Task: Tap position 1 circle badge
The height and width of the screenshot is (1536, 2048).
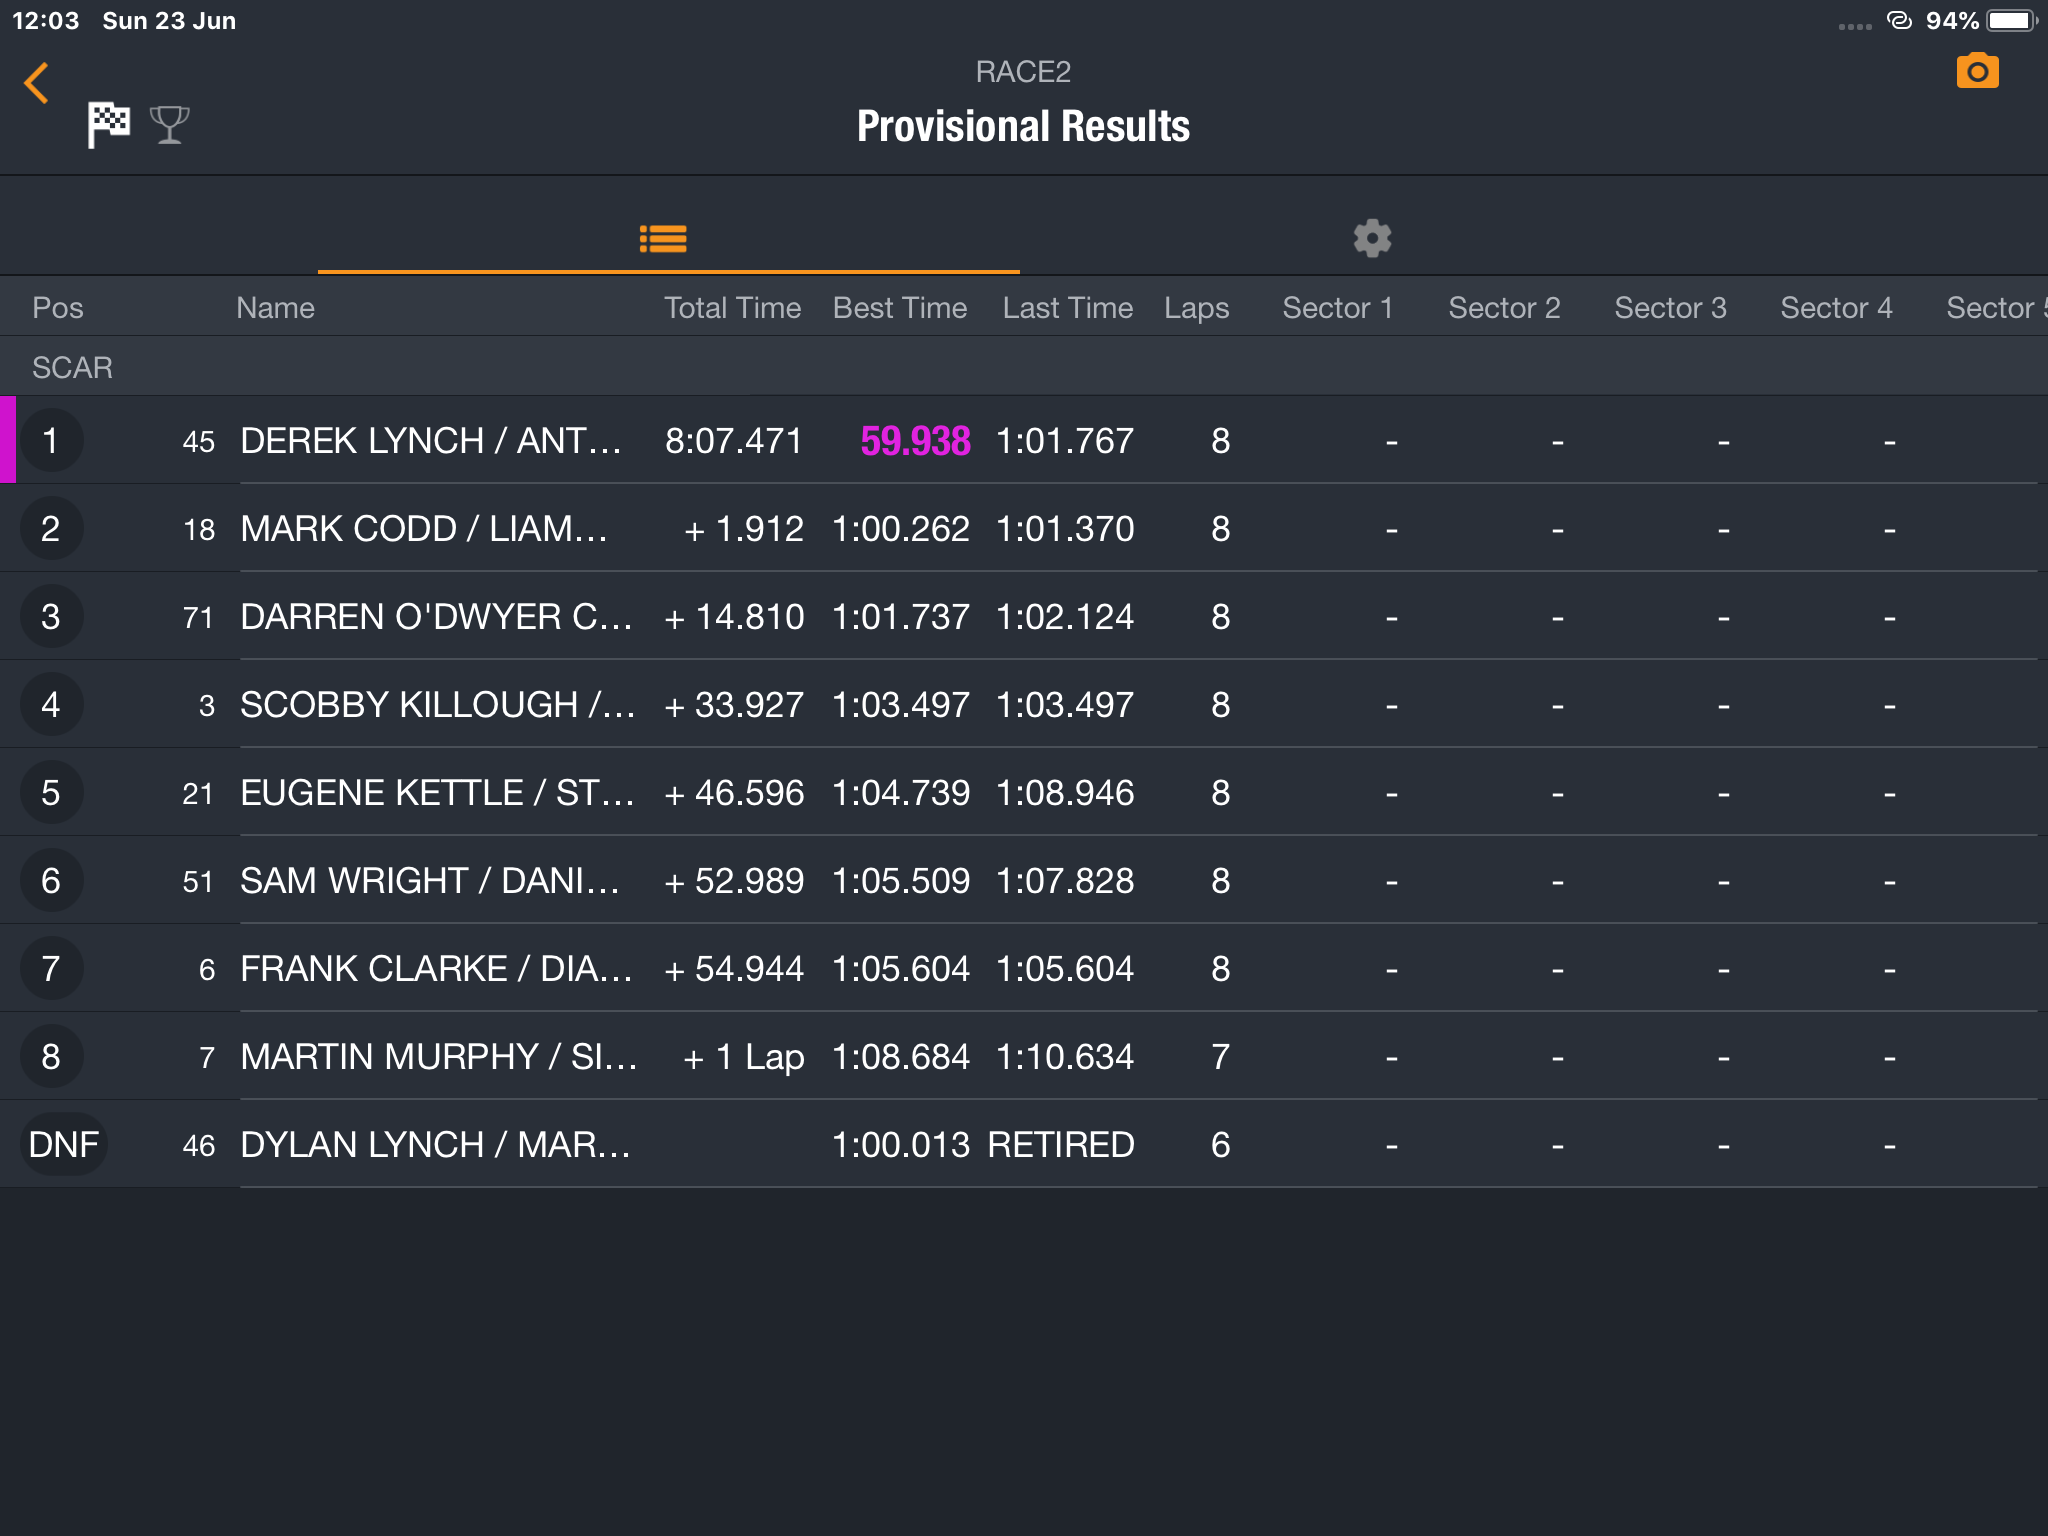Action: click(51, 440)
